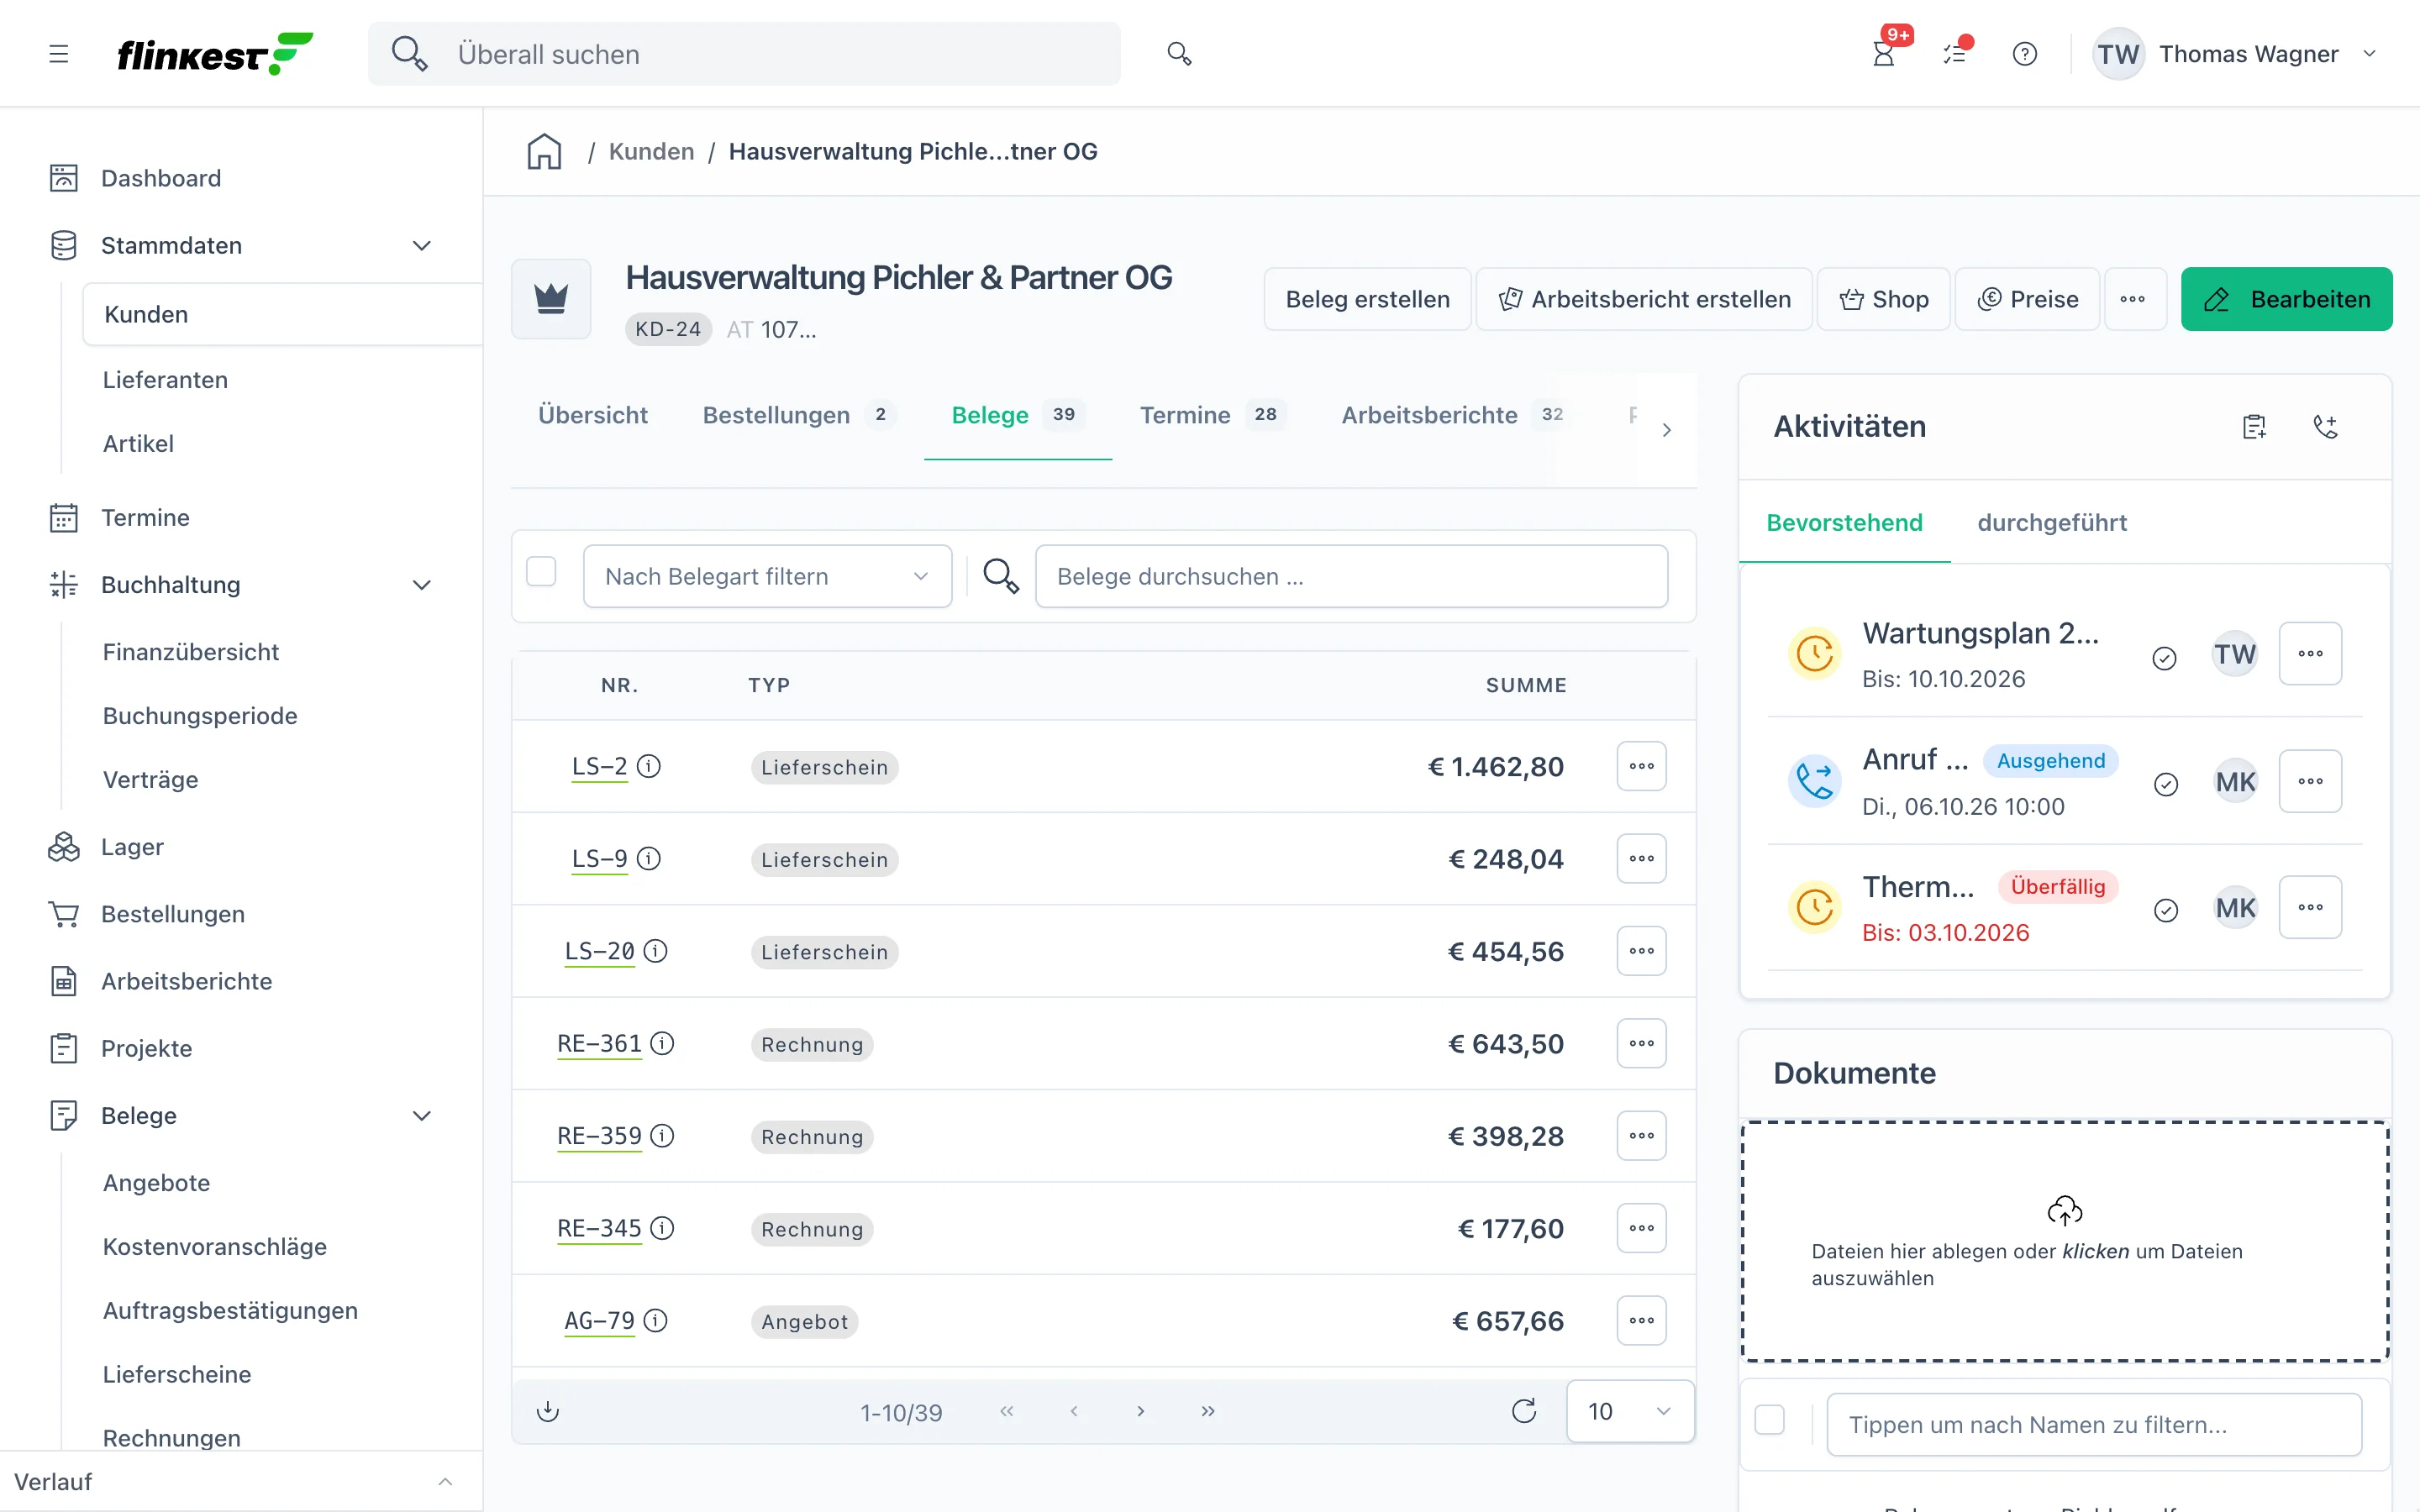
Task: Click Arbeitsbericht erstellen button
Action: 1644,299
